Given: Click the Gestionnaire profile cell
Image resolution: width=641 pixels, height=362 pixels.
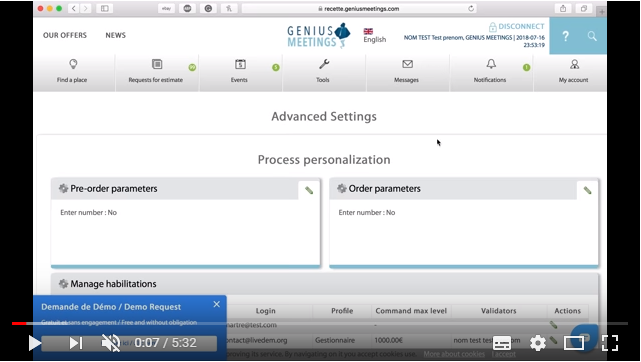Looking at the screenshot, I should 335,340.
